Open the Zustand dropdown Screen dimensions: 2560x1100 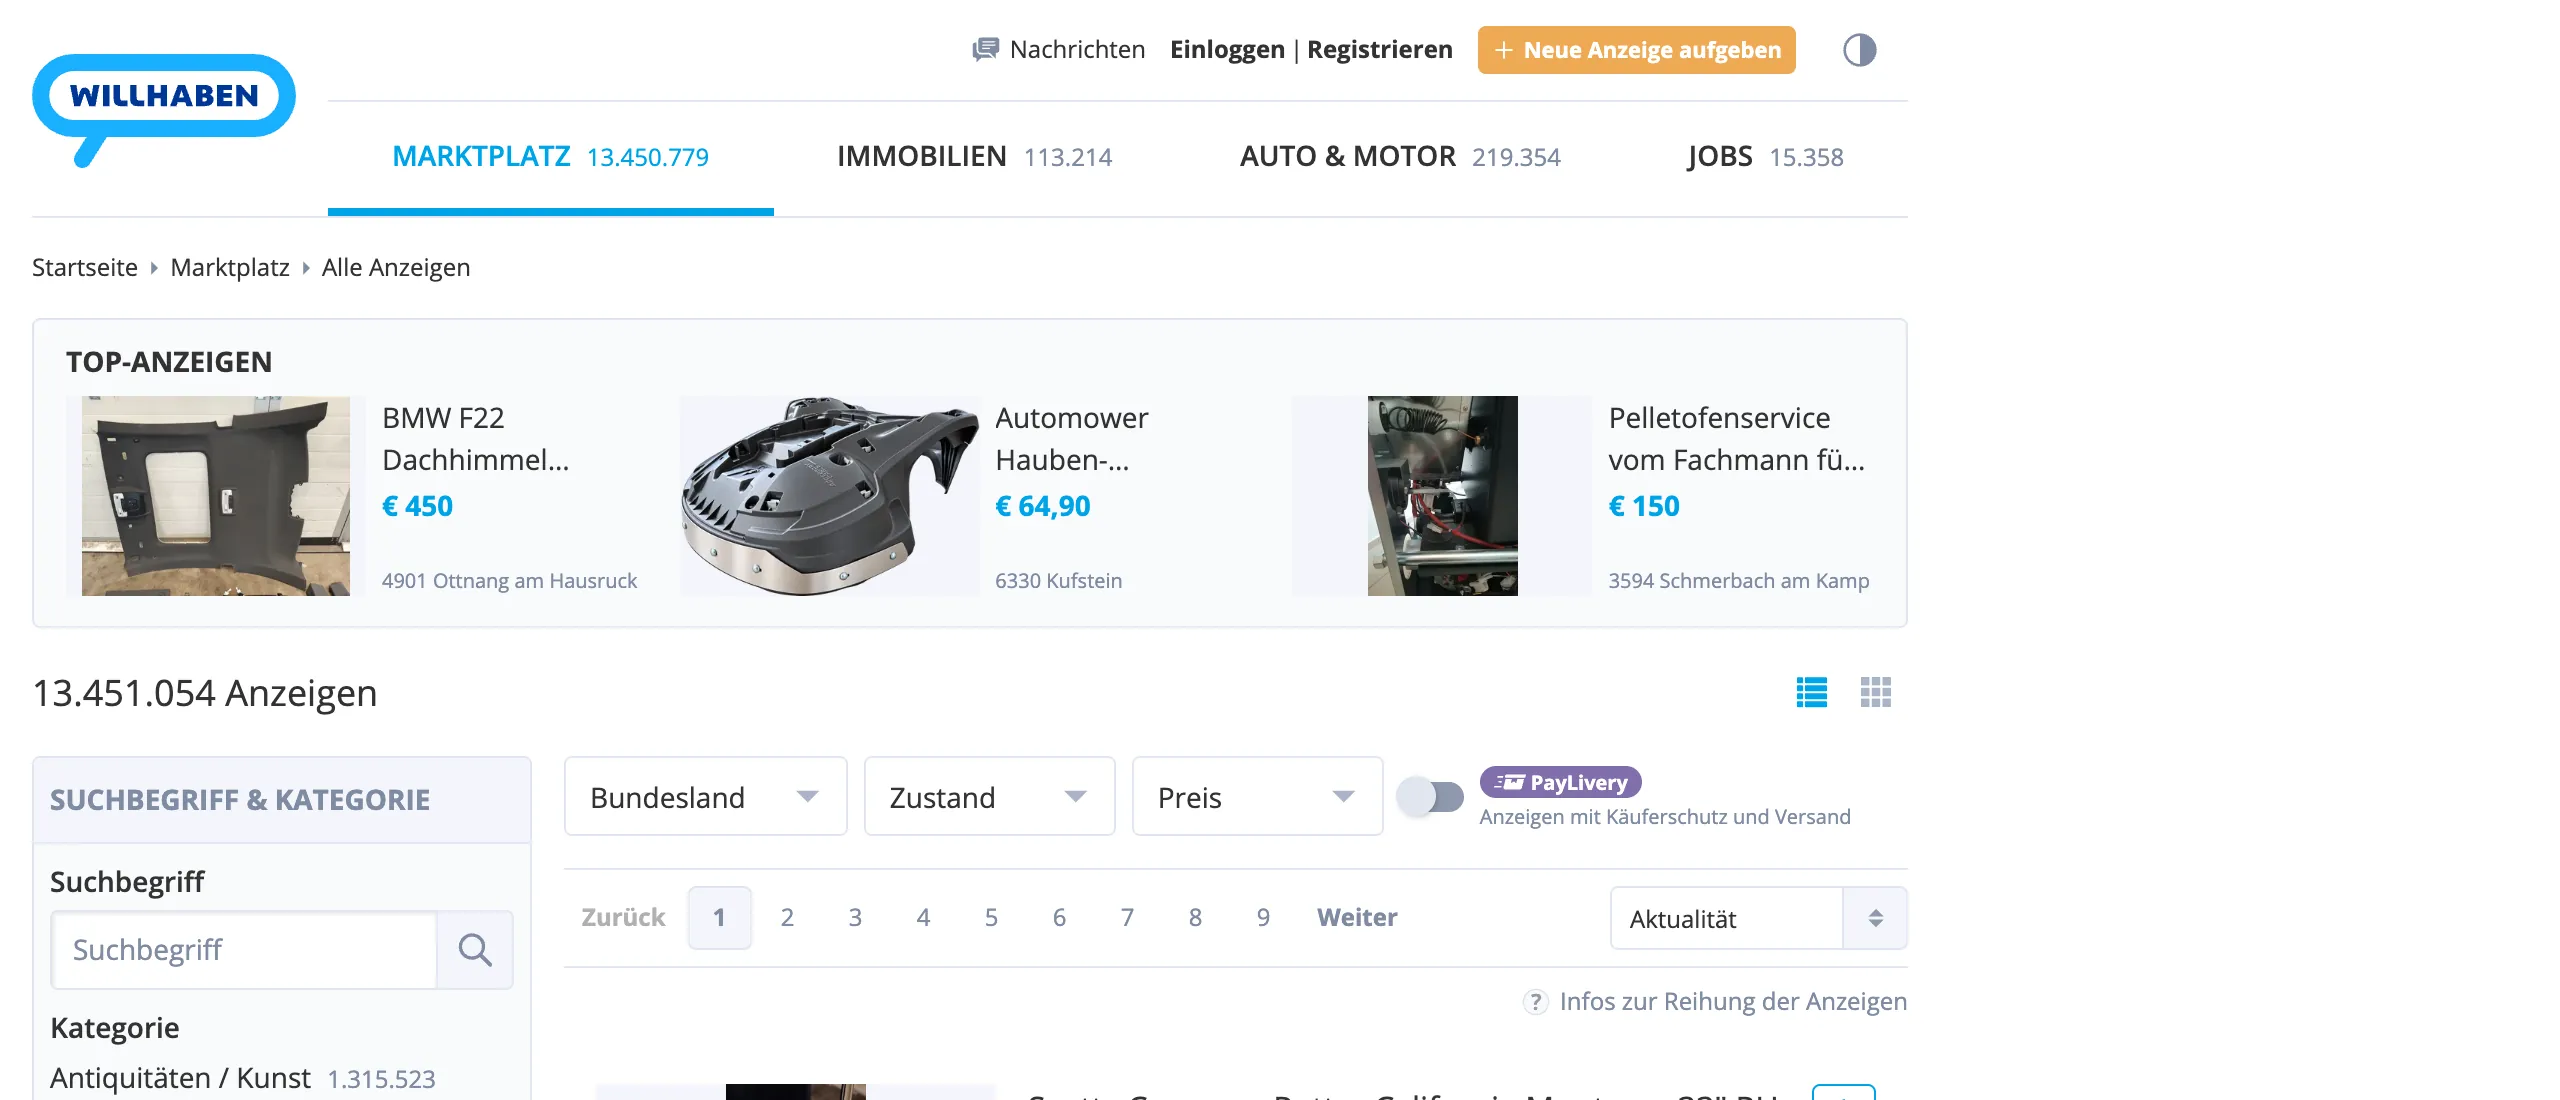point(989,797)
